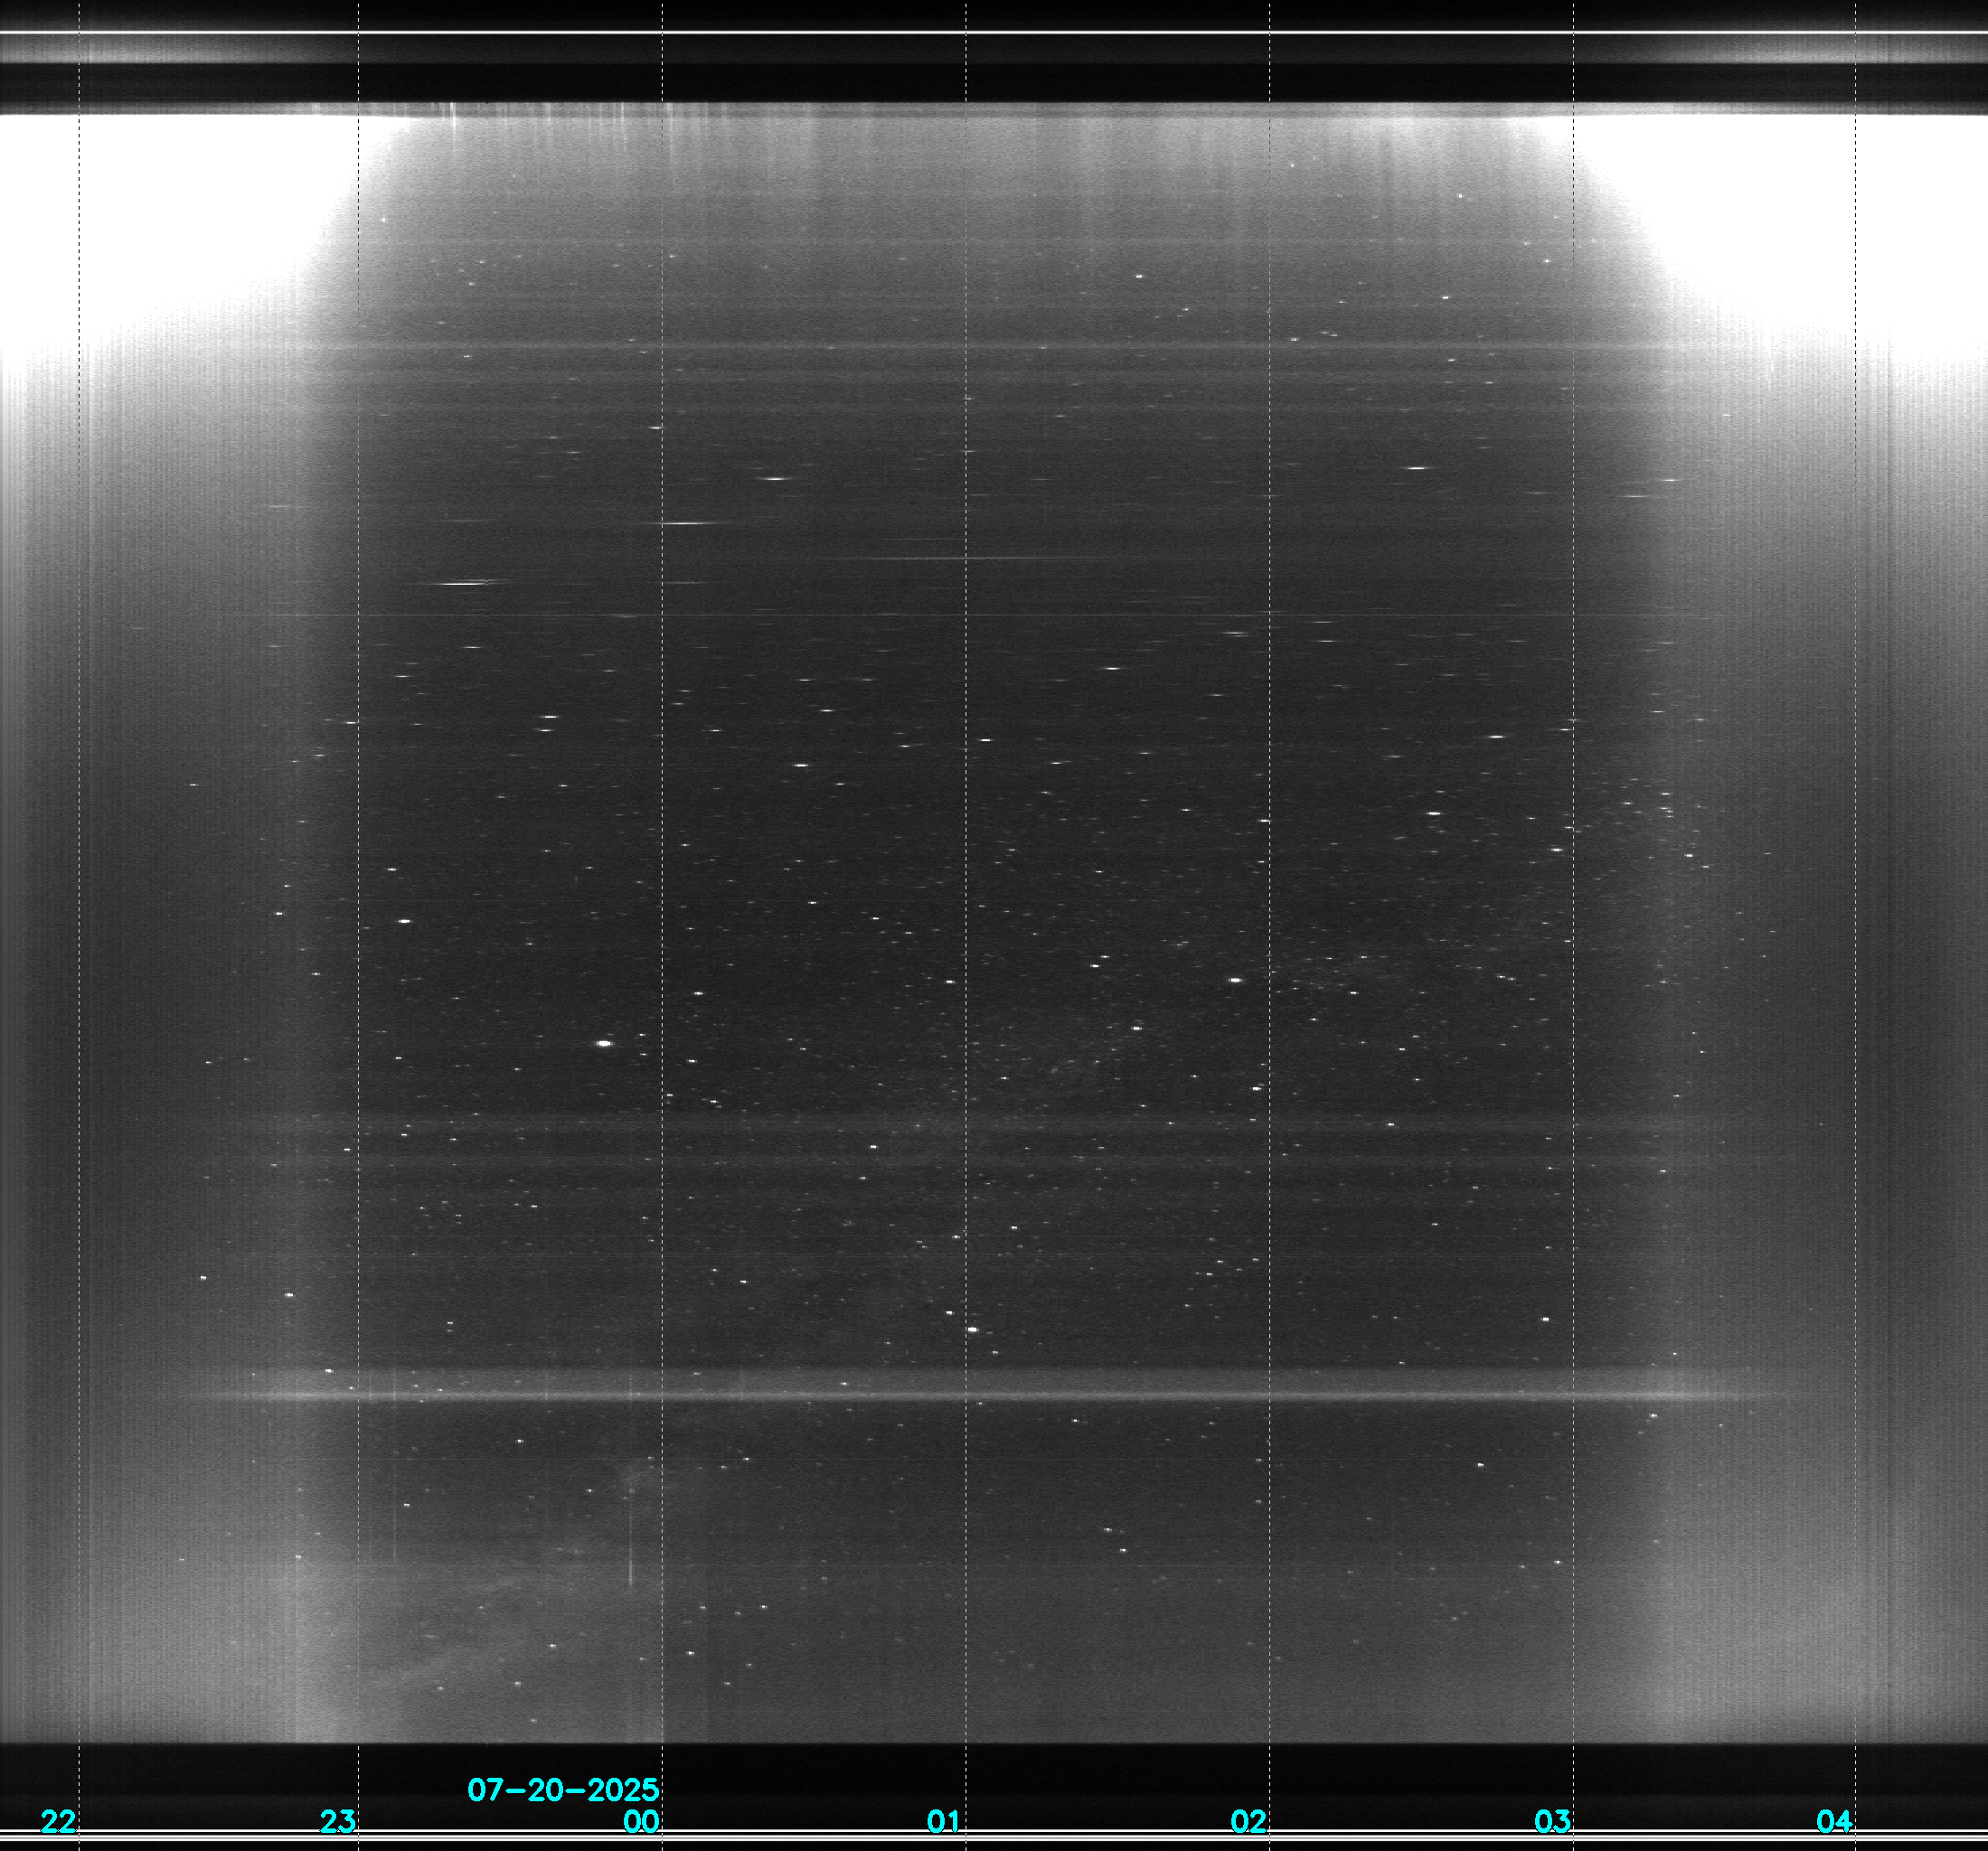The image size is (1988, 1851).
Task: Click the 03 hour axis label
Action: 1552,1821
